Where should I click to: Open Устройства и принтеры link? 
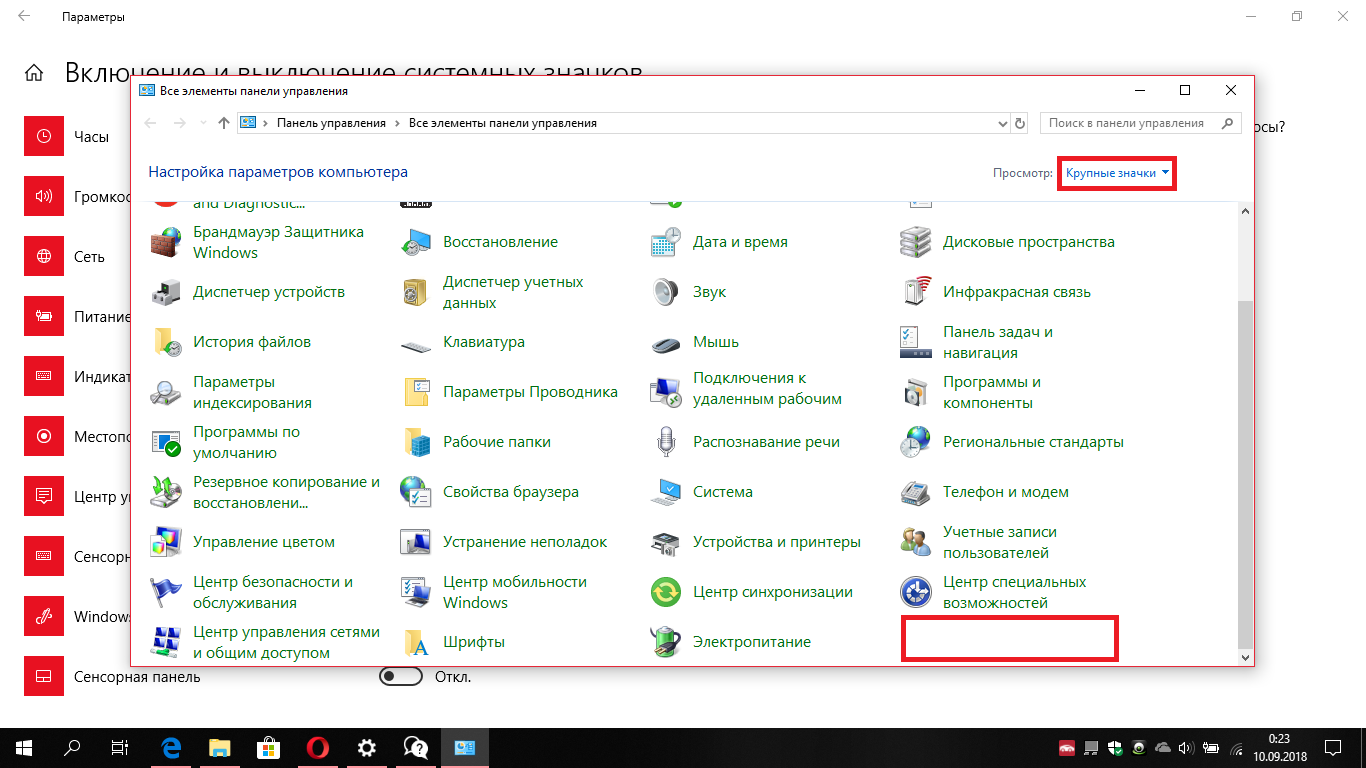[777, 542]
